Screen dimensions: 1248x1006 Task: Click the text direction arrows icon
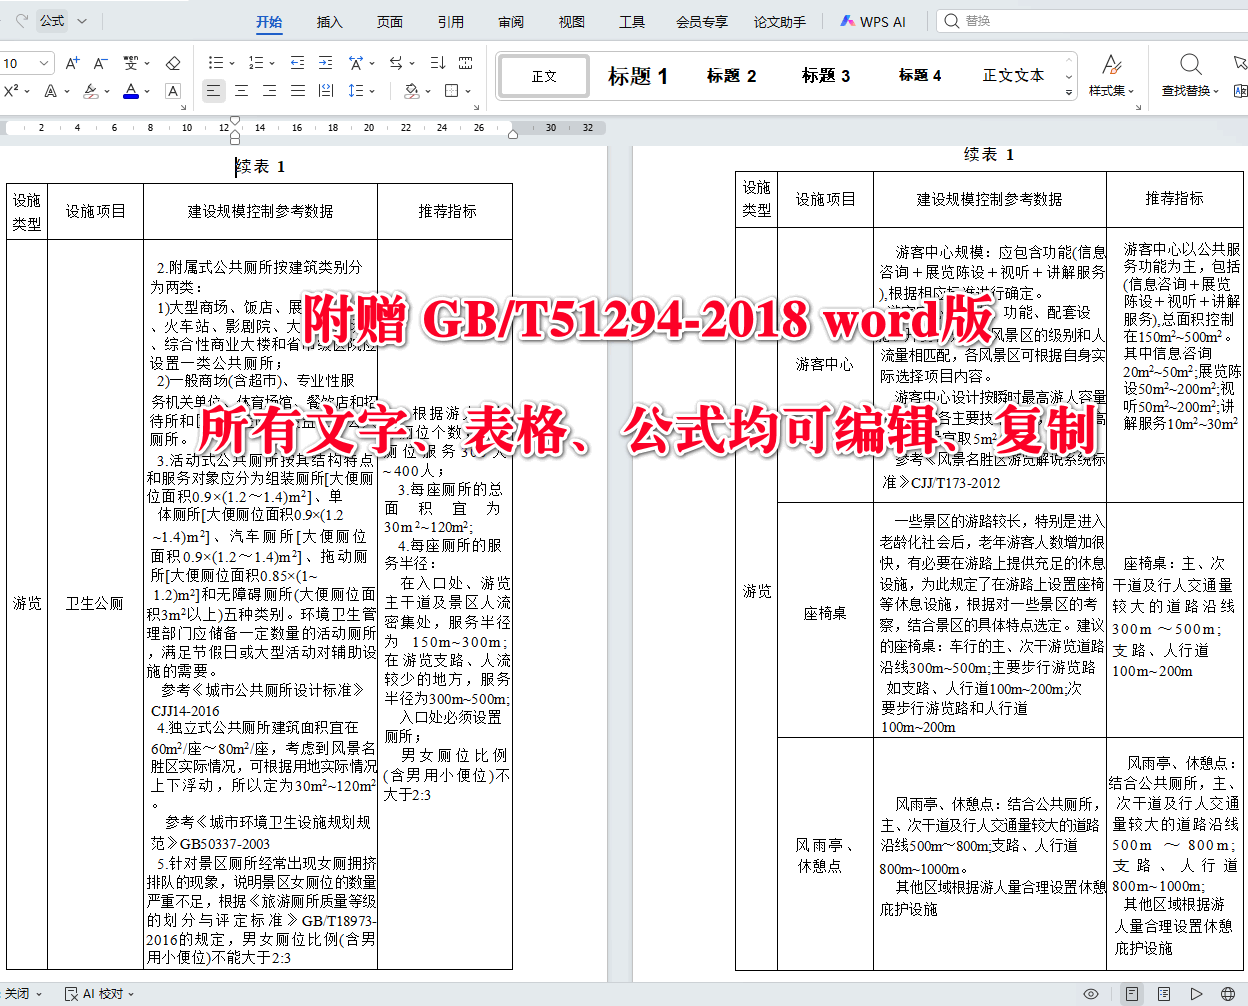coord(396,63)
